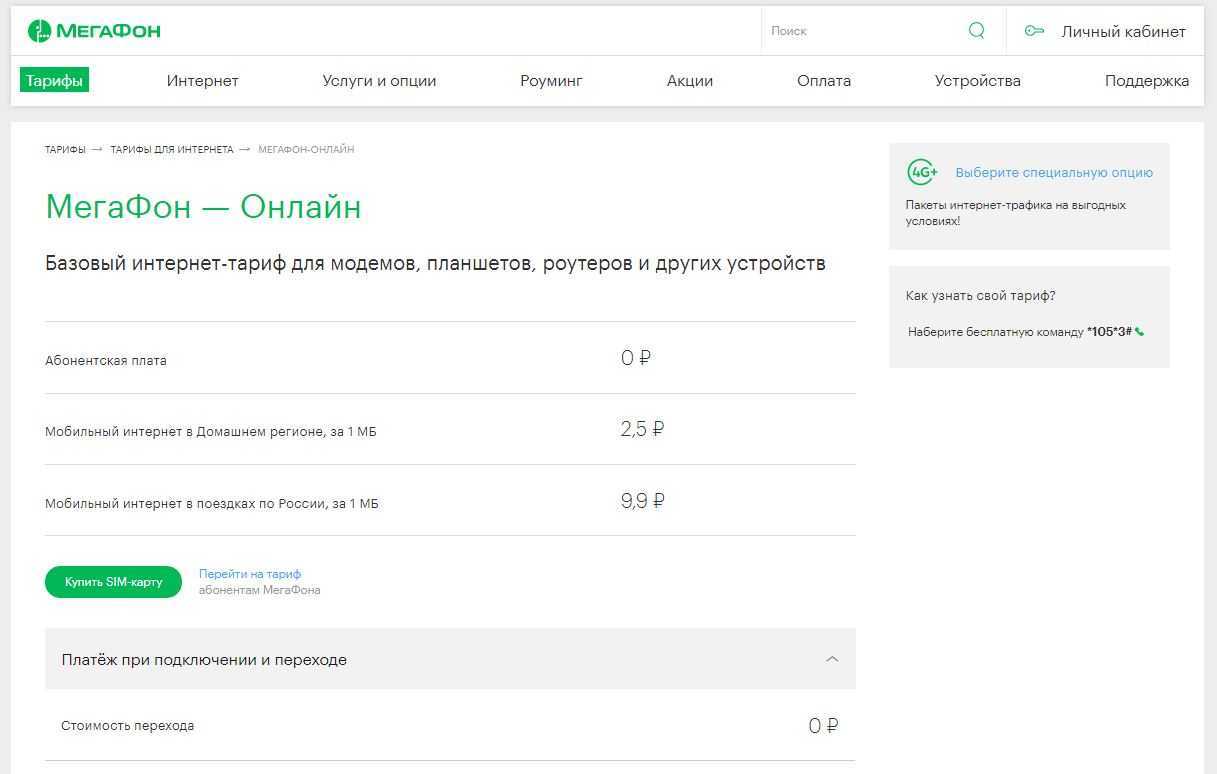This screenshot has width=1217, height=774.
Task: Open the Акции menu item
Action: 690,81
